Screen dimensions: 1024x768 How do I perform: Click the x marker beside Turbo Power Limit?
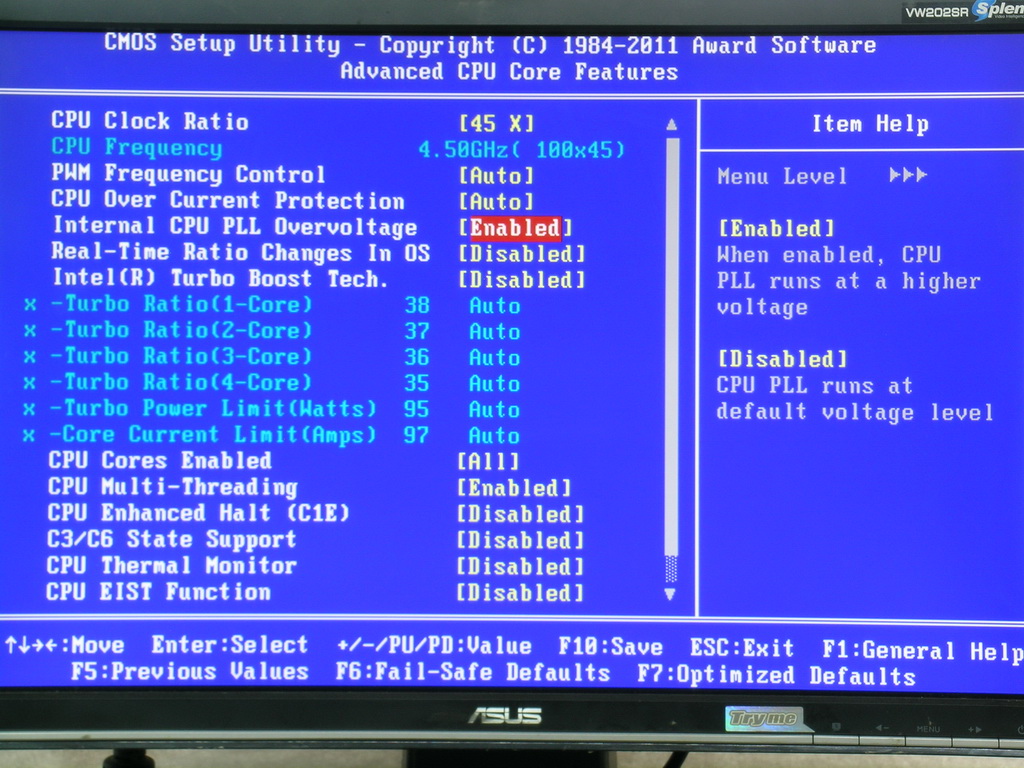(x=29, y=409)
